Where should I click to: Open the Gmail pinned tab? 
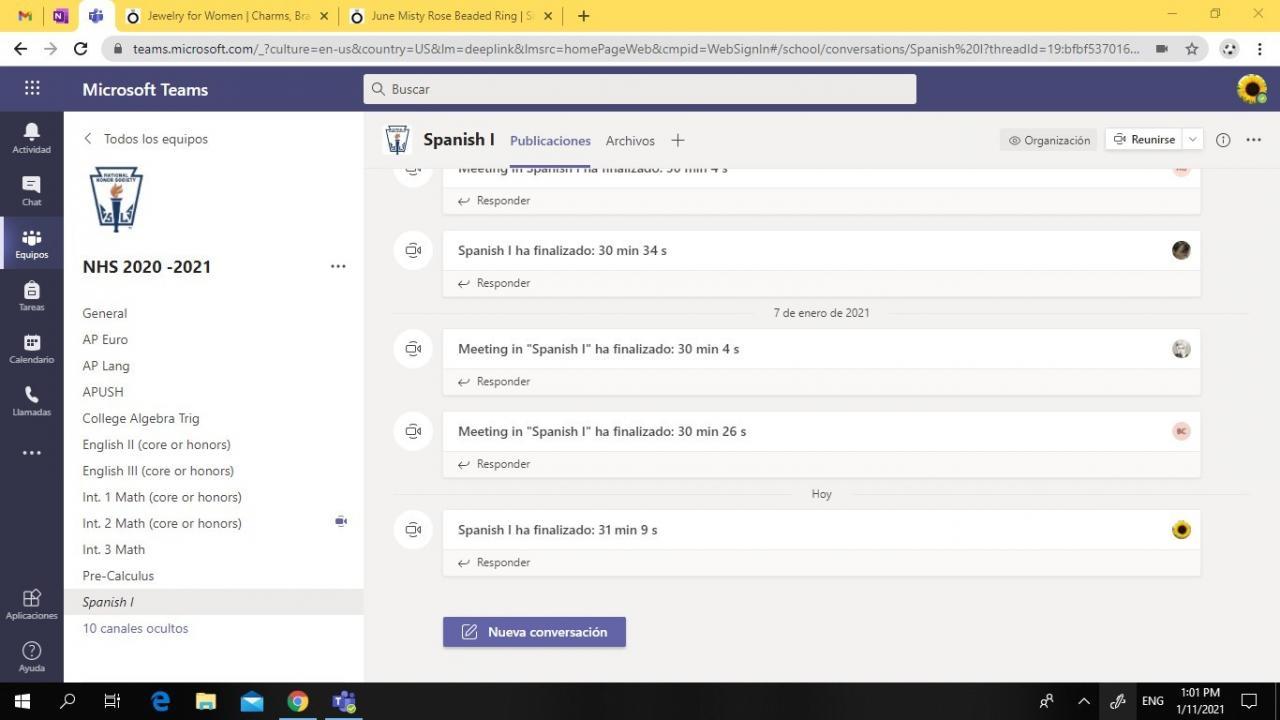[x=25, y=16]
